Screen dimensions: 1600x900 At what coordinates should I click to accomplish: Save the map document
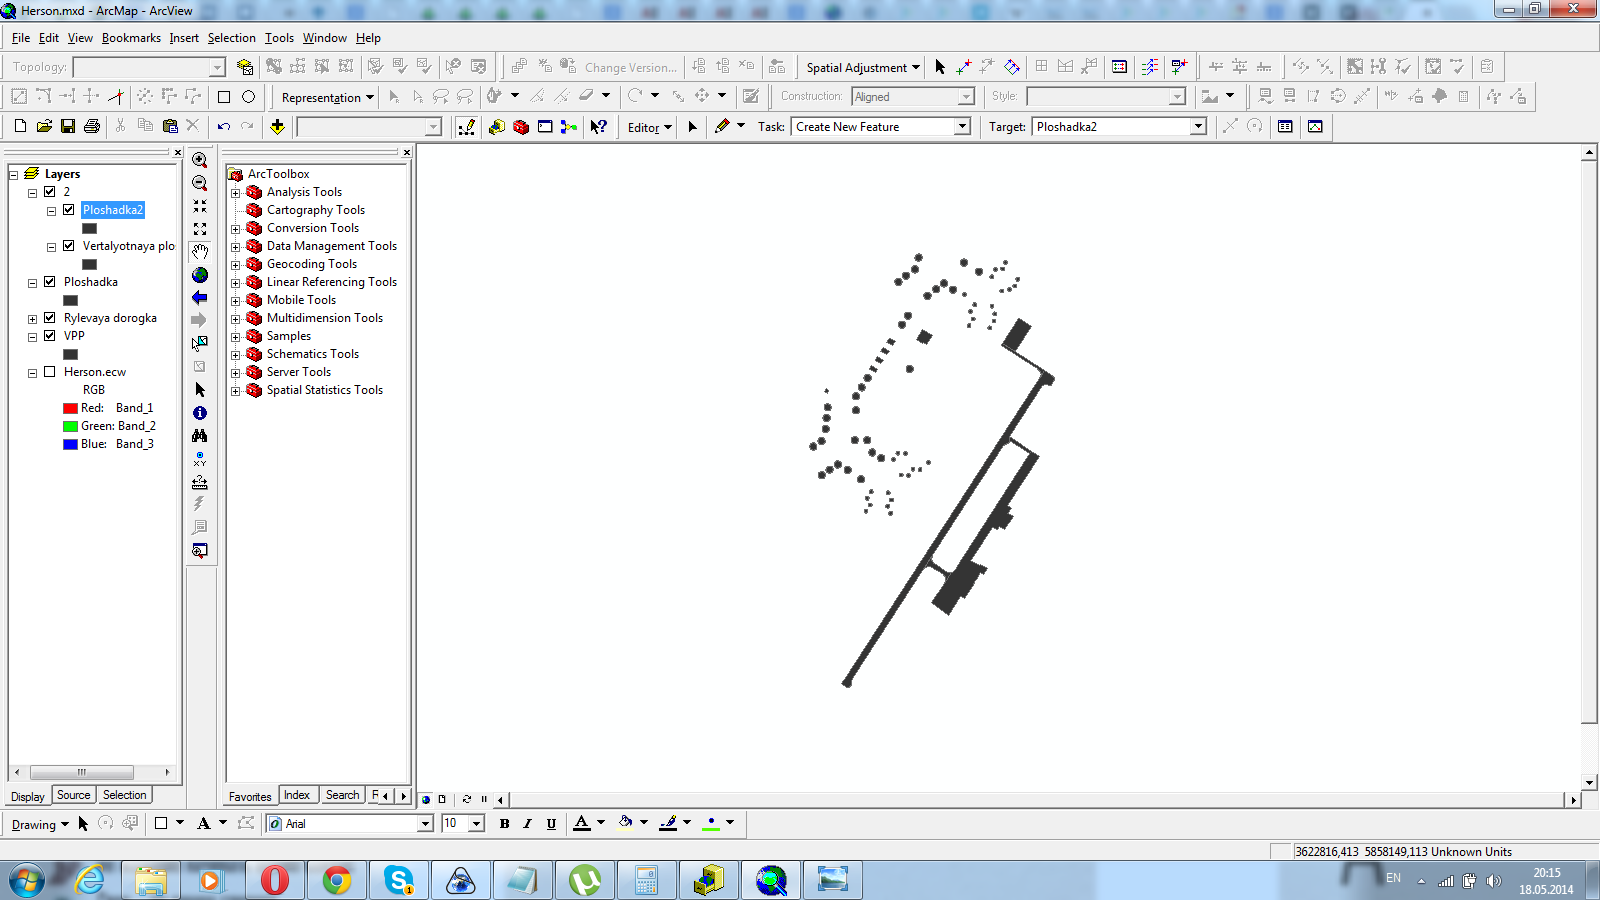click(68, 127)
